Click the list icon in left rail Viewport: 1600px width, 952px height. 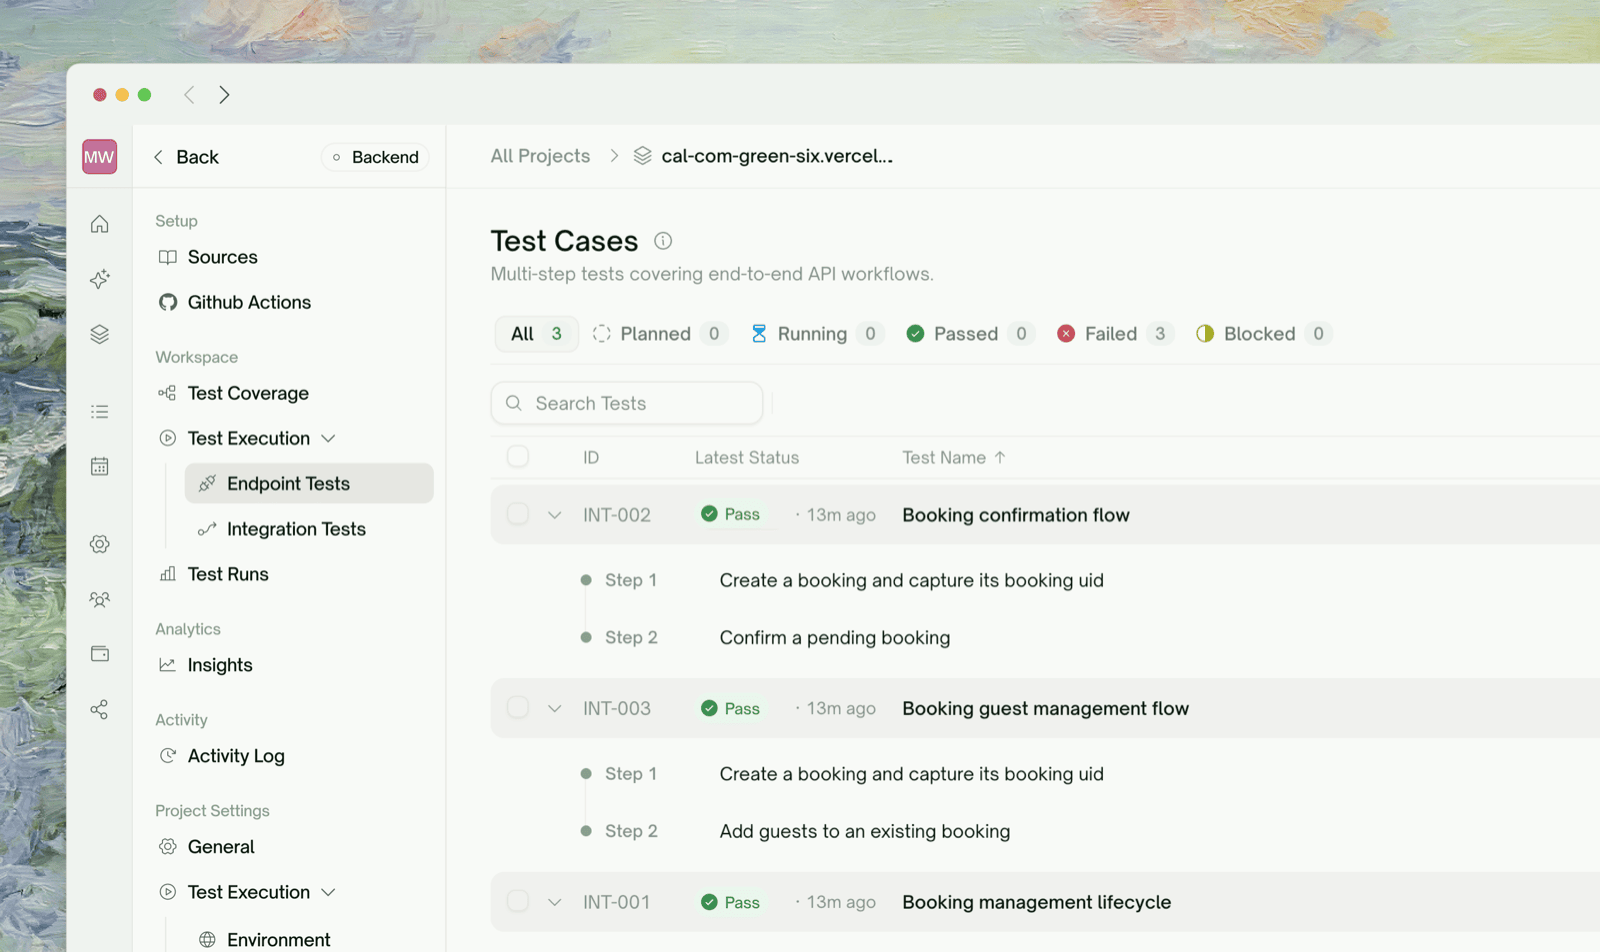99,411
